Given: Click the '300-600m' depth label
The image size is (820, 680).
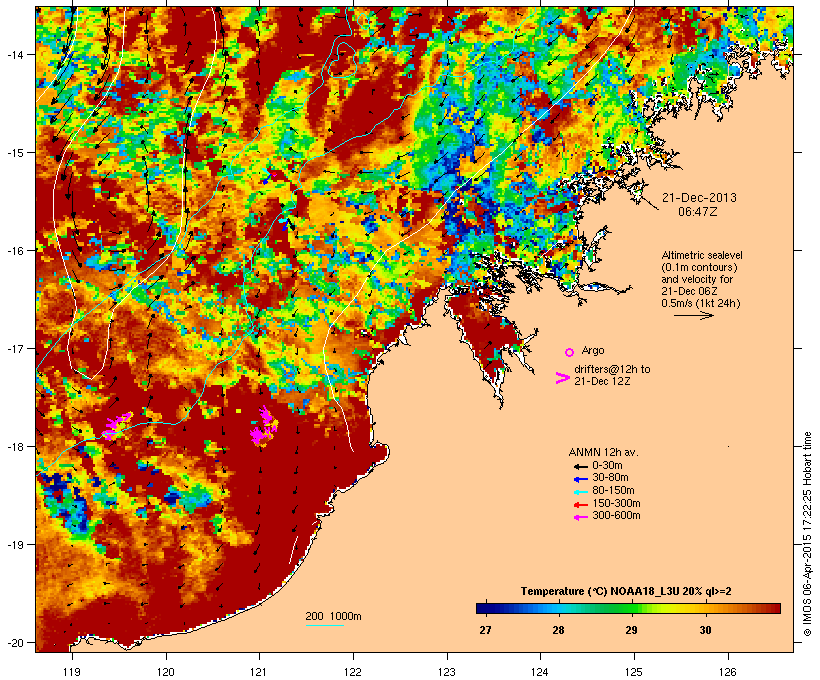Looking at the screenshot, I should pos(616,516).
